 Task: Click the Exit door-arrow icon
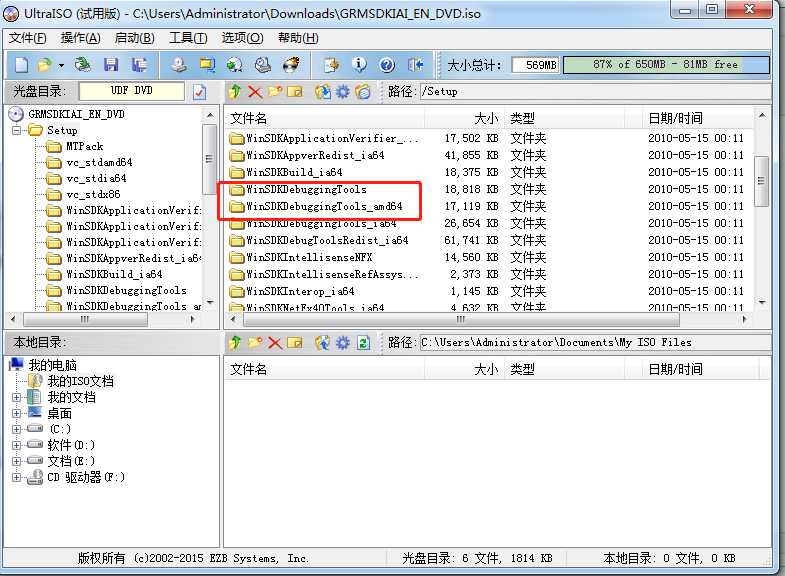[416, 65]
